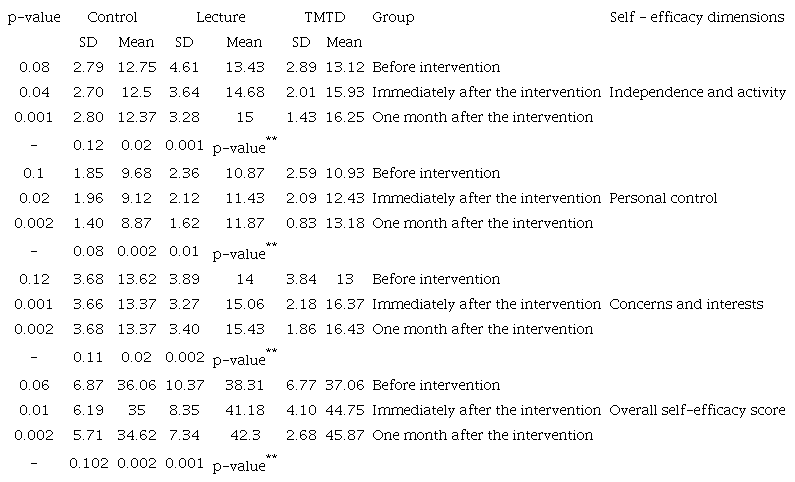This screenshot has height=482, width=795.
Task: Click the 'Control' column header
Action: [x=112, y=17]
